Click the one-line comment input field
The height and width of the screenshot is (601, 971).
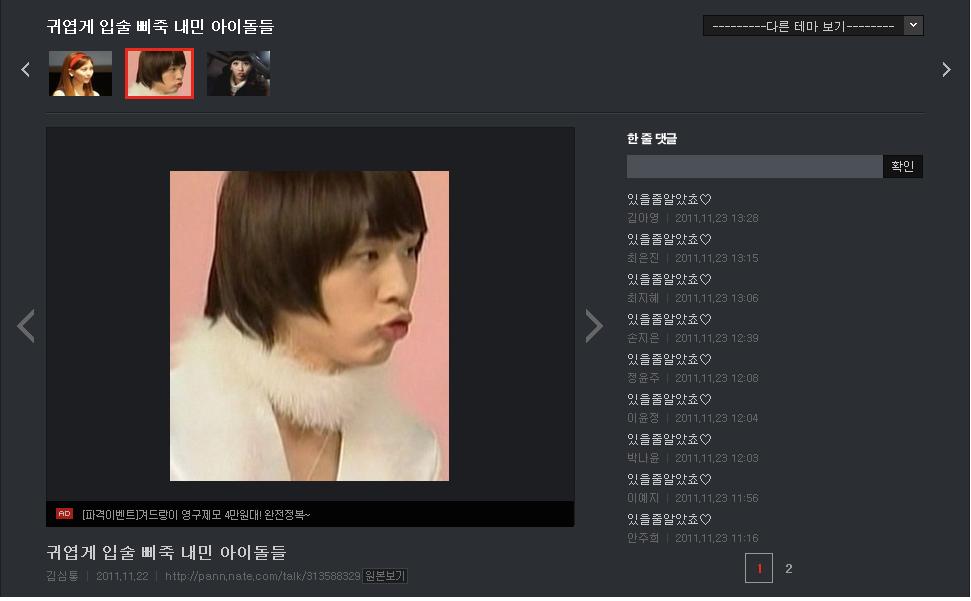[x=754, y=166]
